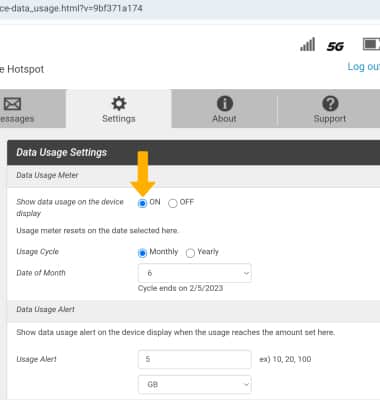Choose Monthly usage cycle
This screenshot has width=380, height=400.
tap(142, 253)
